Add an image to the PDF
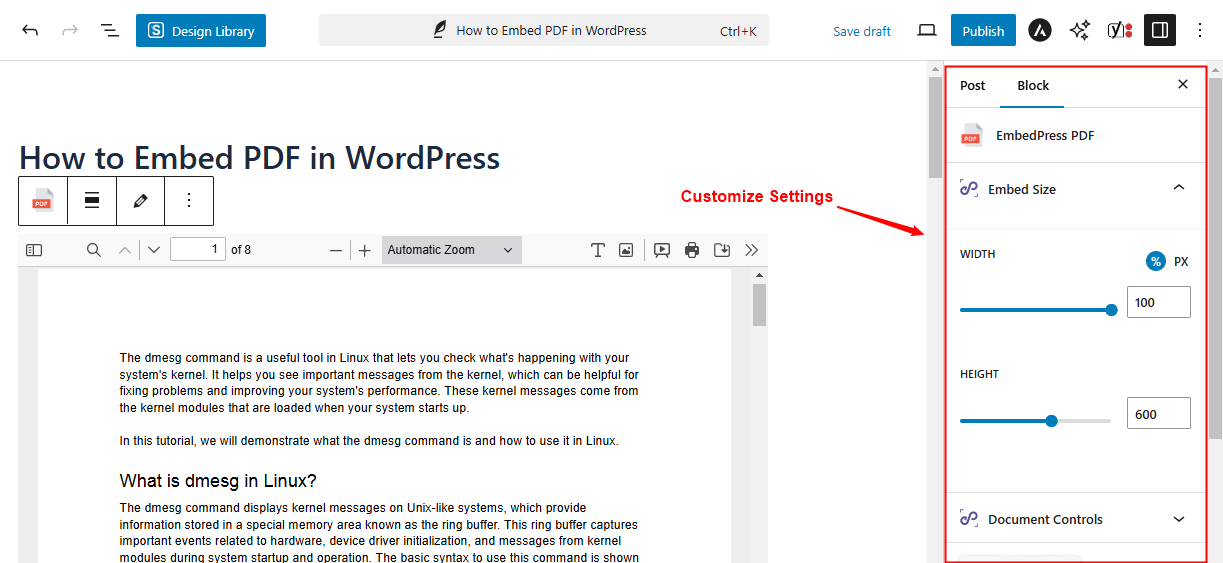Image resolution: width=1223 pixels, height=563 pixels. (x=626, y=250)
